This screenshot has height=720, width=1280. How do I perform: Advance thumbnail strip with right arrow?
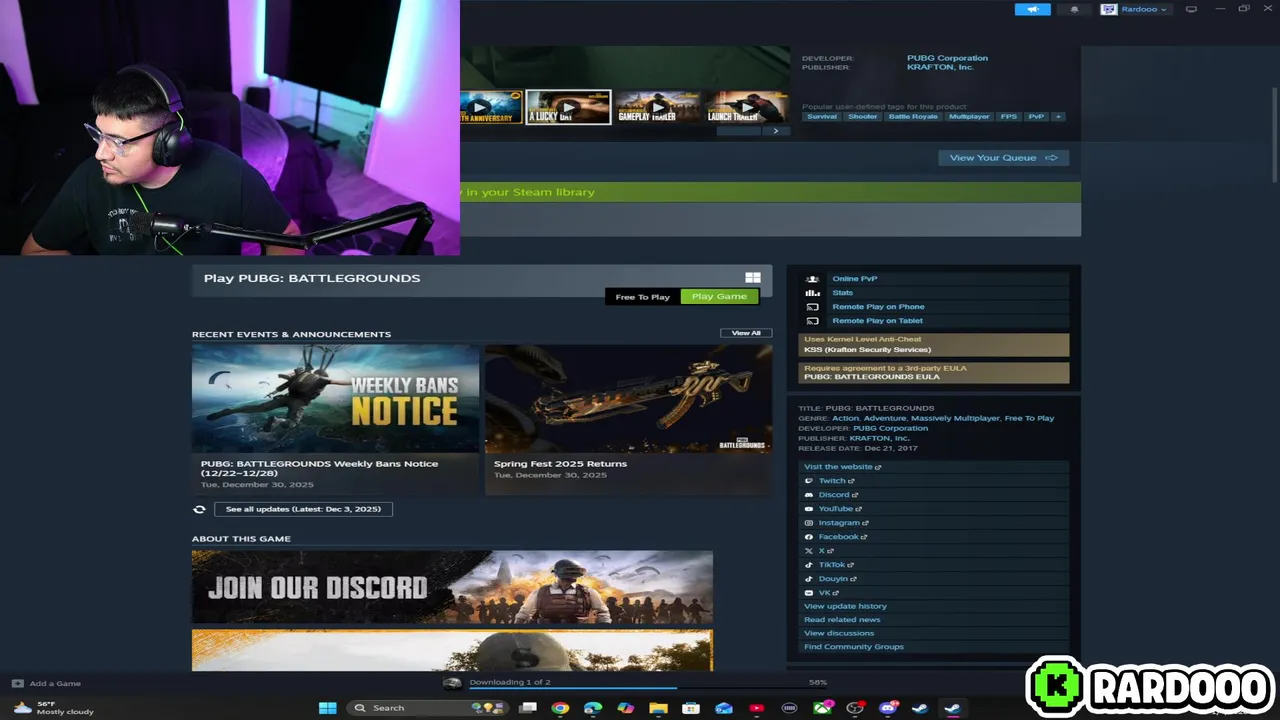[x=775, y=131]
